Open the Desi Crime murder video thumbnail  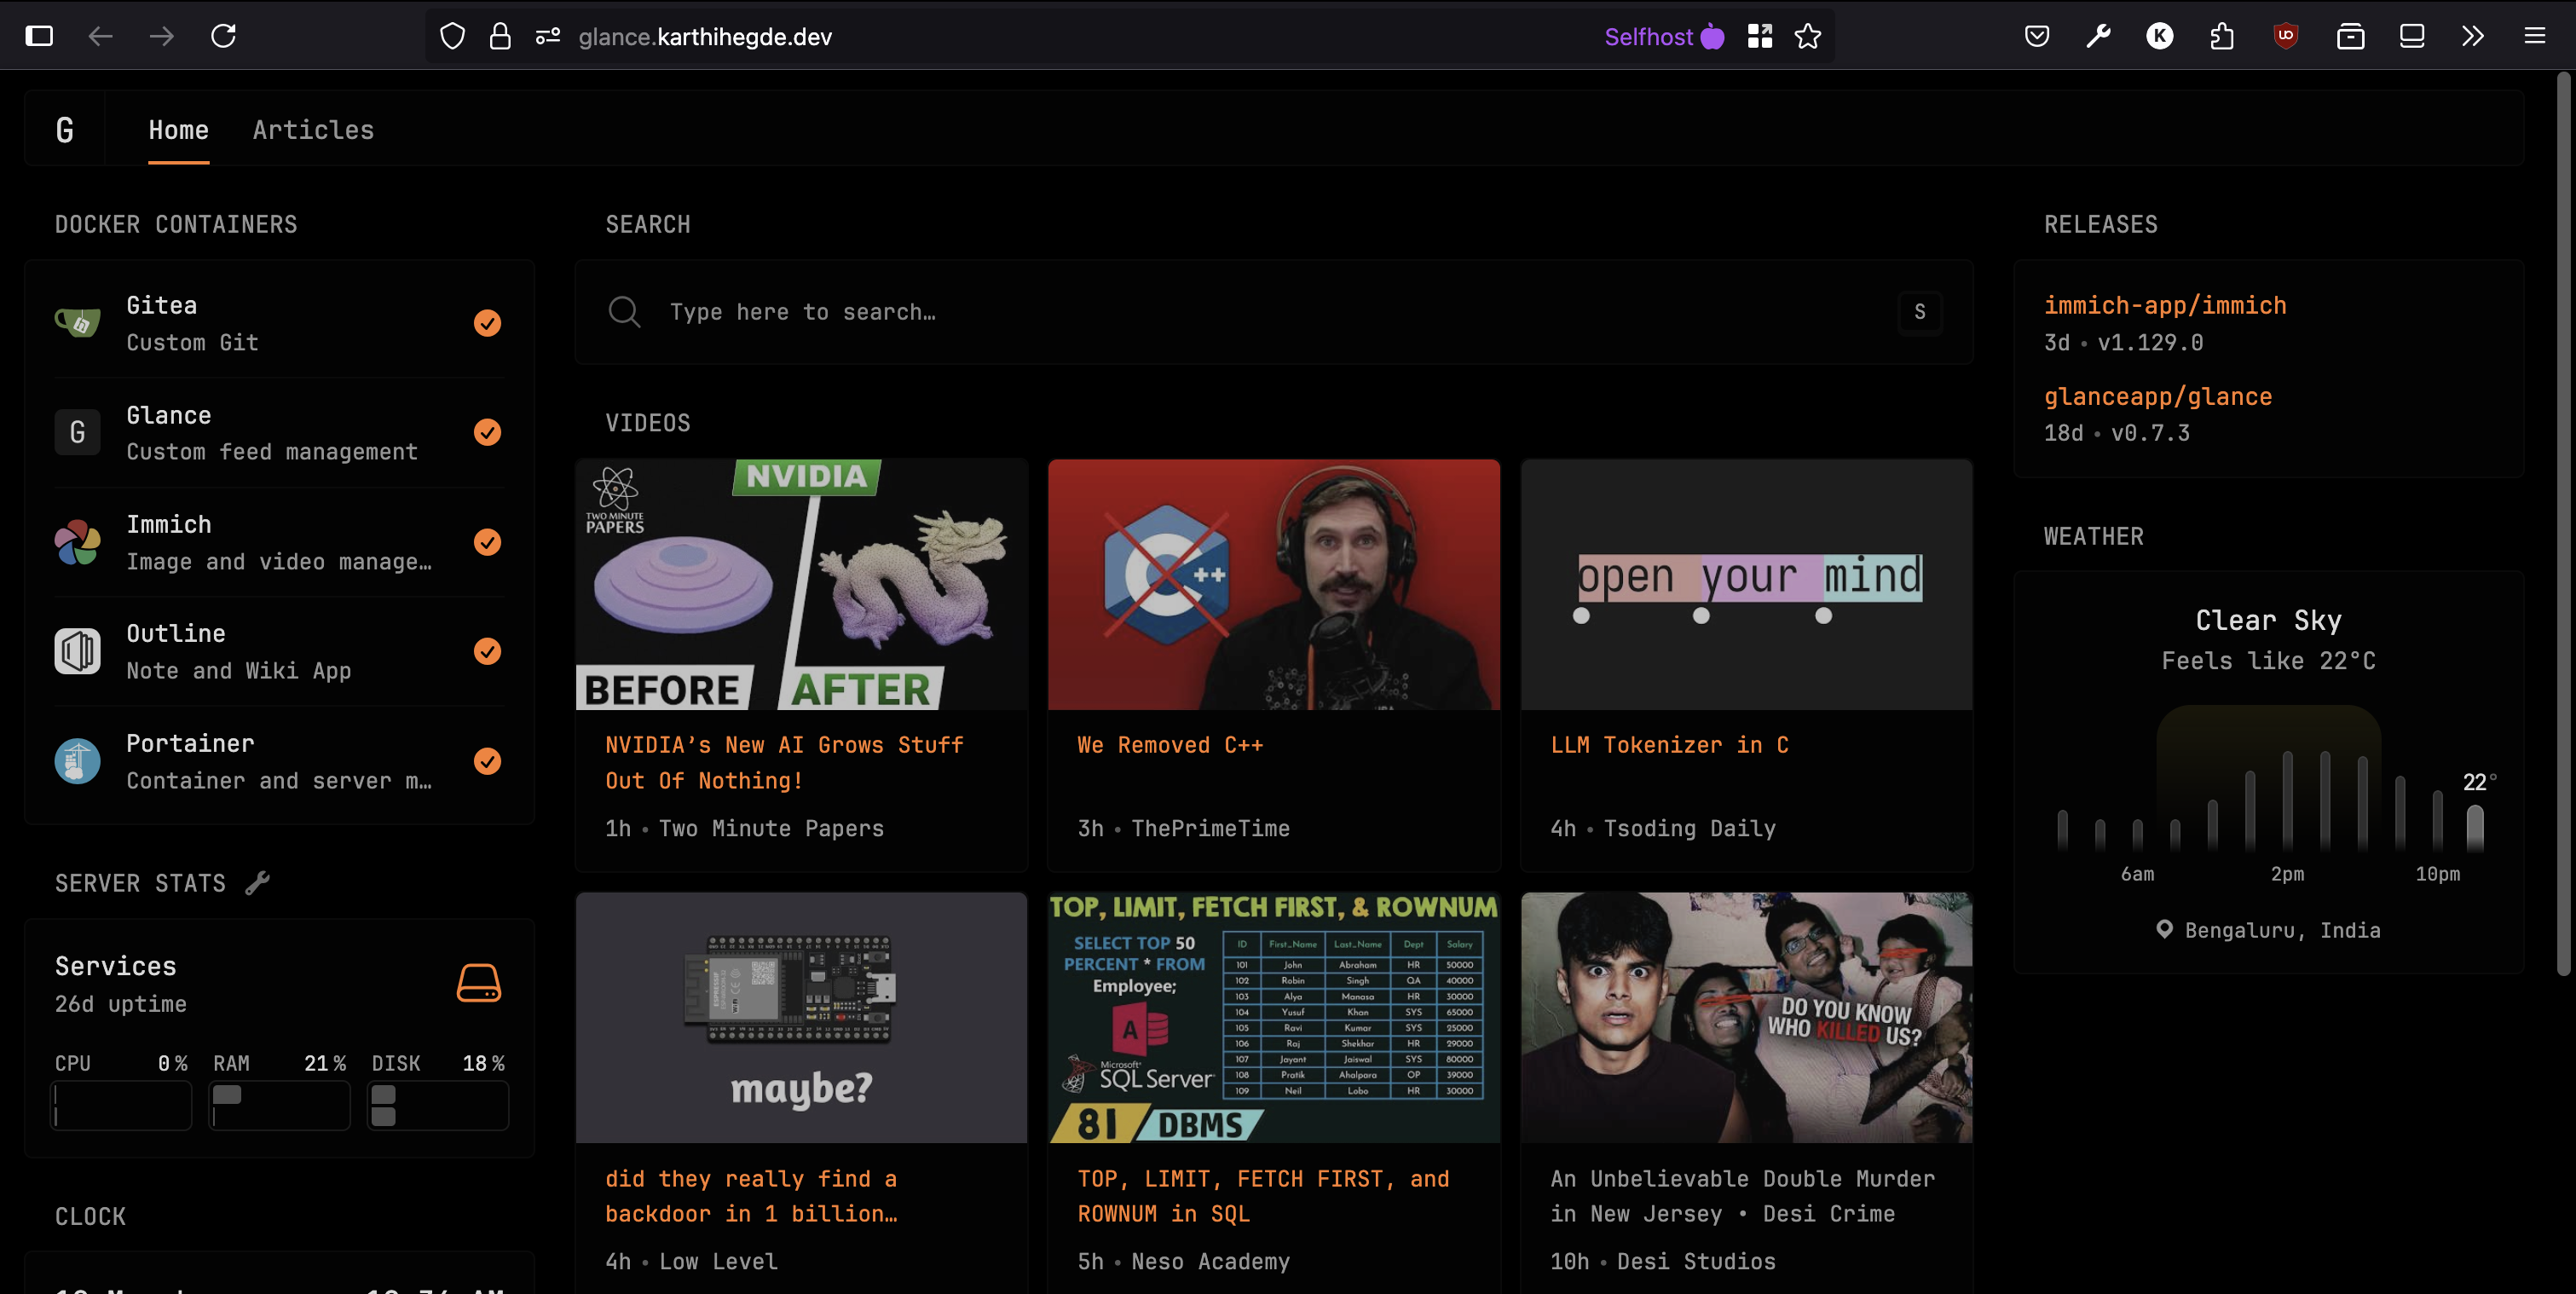pos(1747,1018)
